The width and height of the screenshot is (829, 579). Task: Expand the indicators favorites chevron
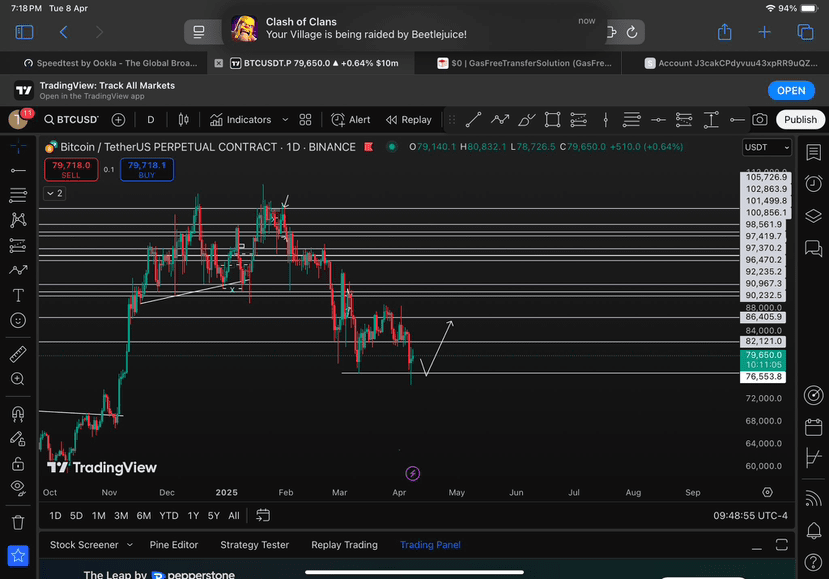pyautogui.click(x=285, y=120)
